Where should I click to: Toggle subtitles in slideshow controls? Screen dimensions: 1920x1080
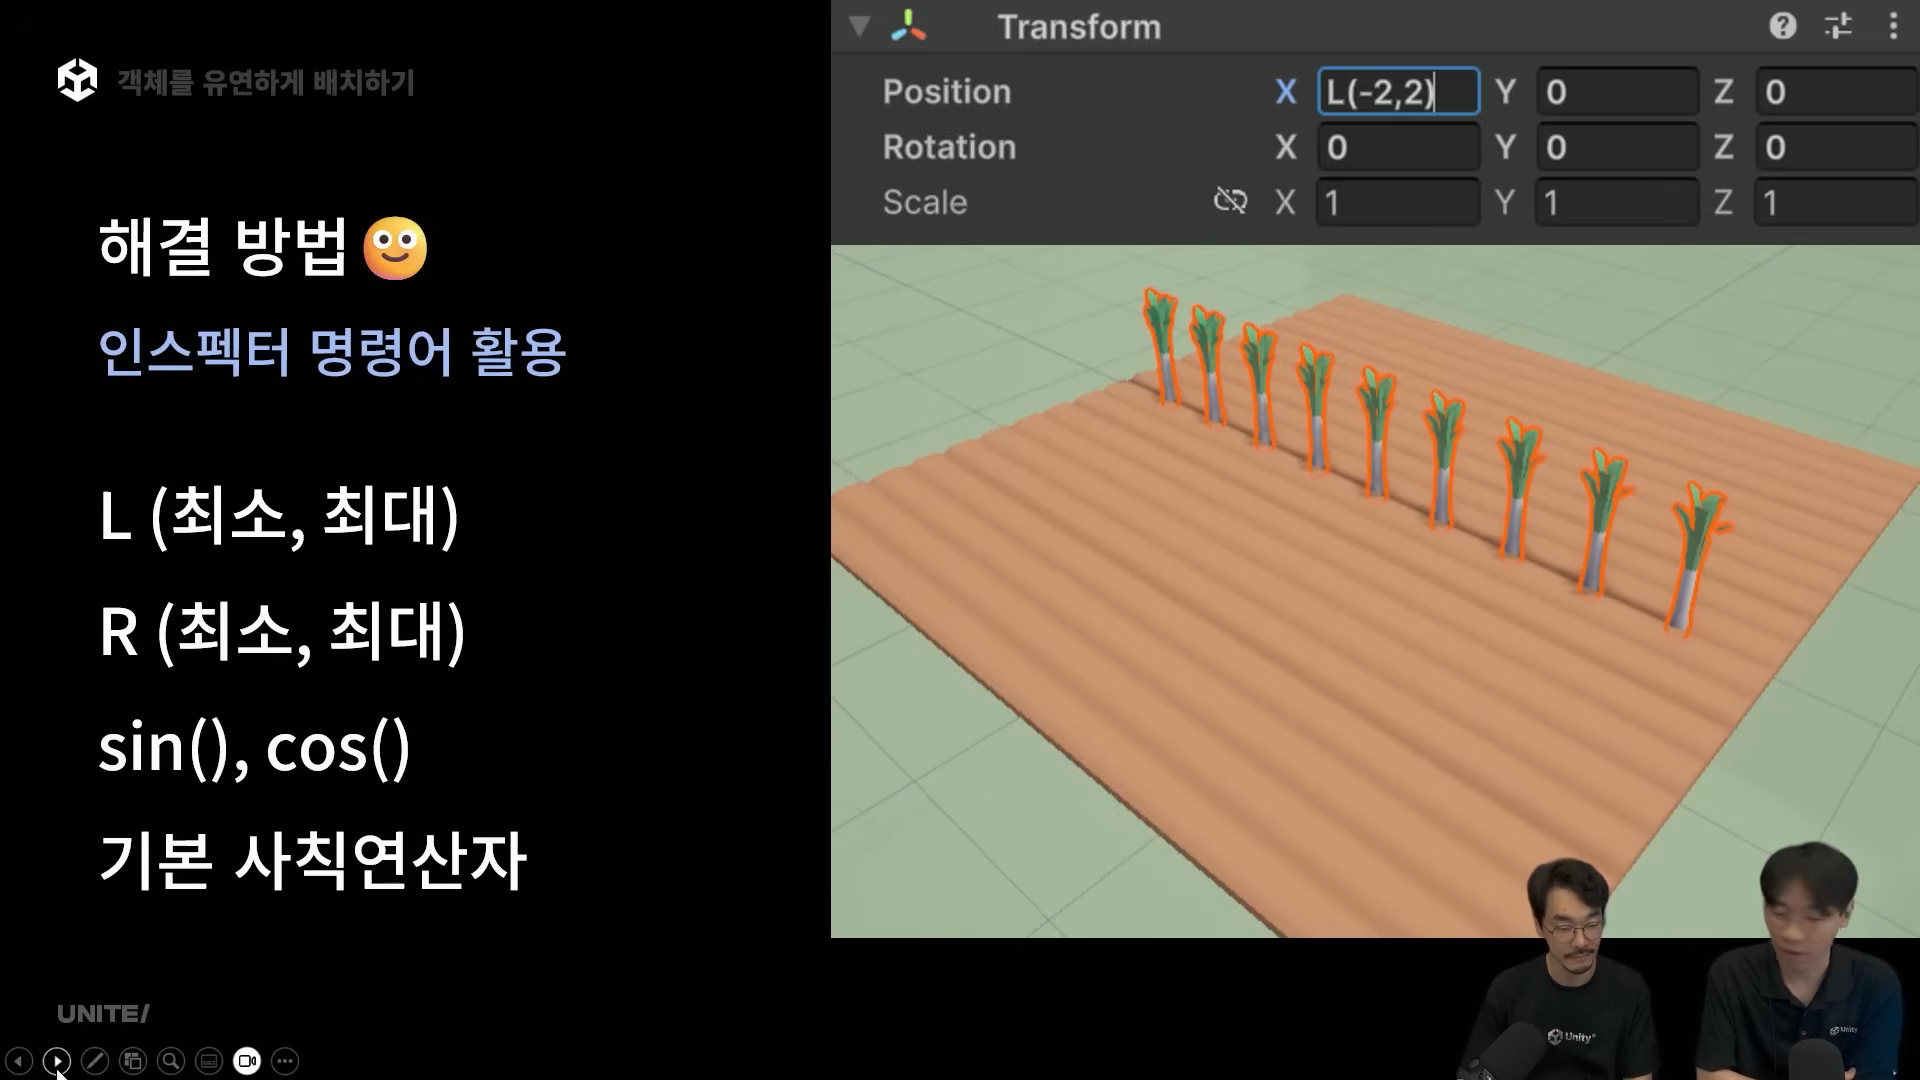209,1061
